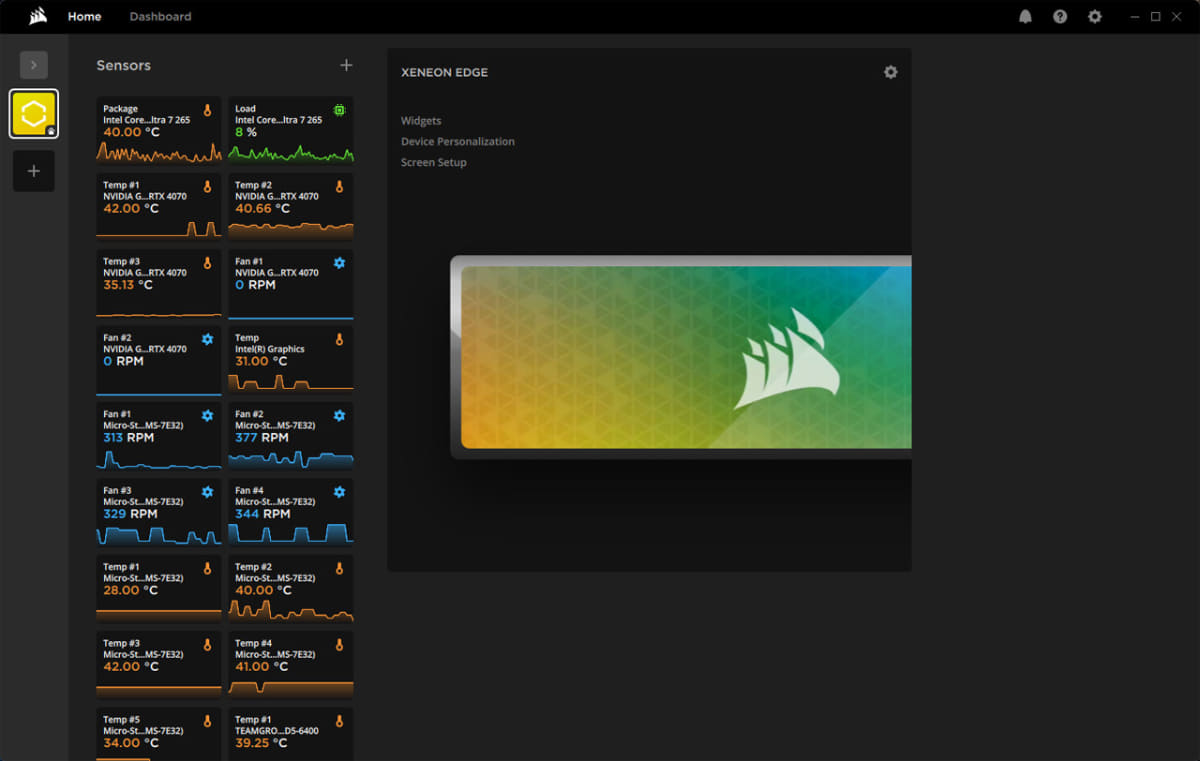
Task: Click the blue Fan #4 RPM graph
Action: (x=291, y=534)
